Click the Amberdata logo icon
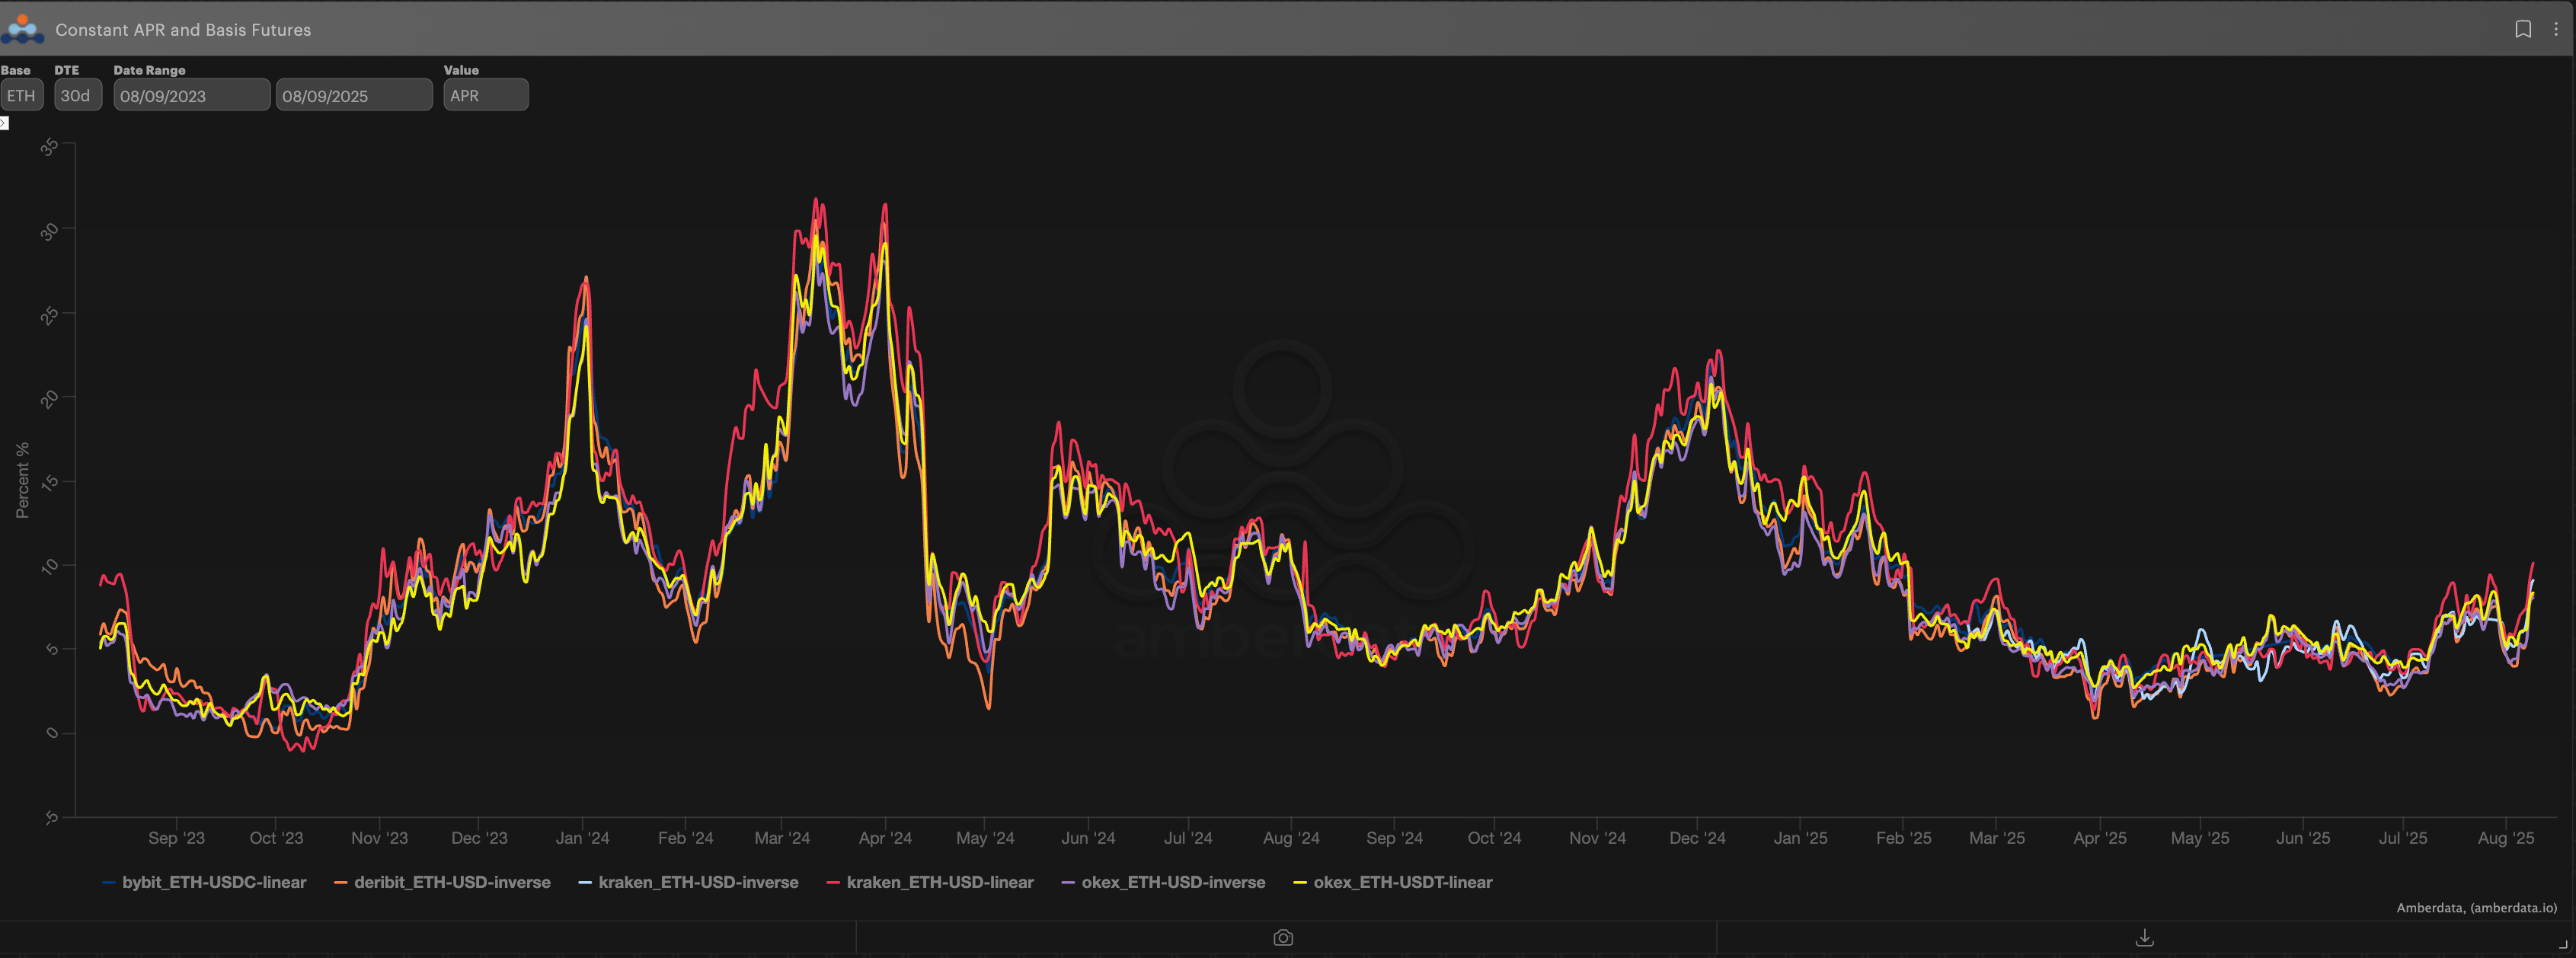2576x958 pixels. coord(22,29)
